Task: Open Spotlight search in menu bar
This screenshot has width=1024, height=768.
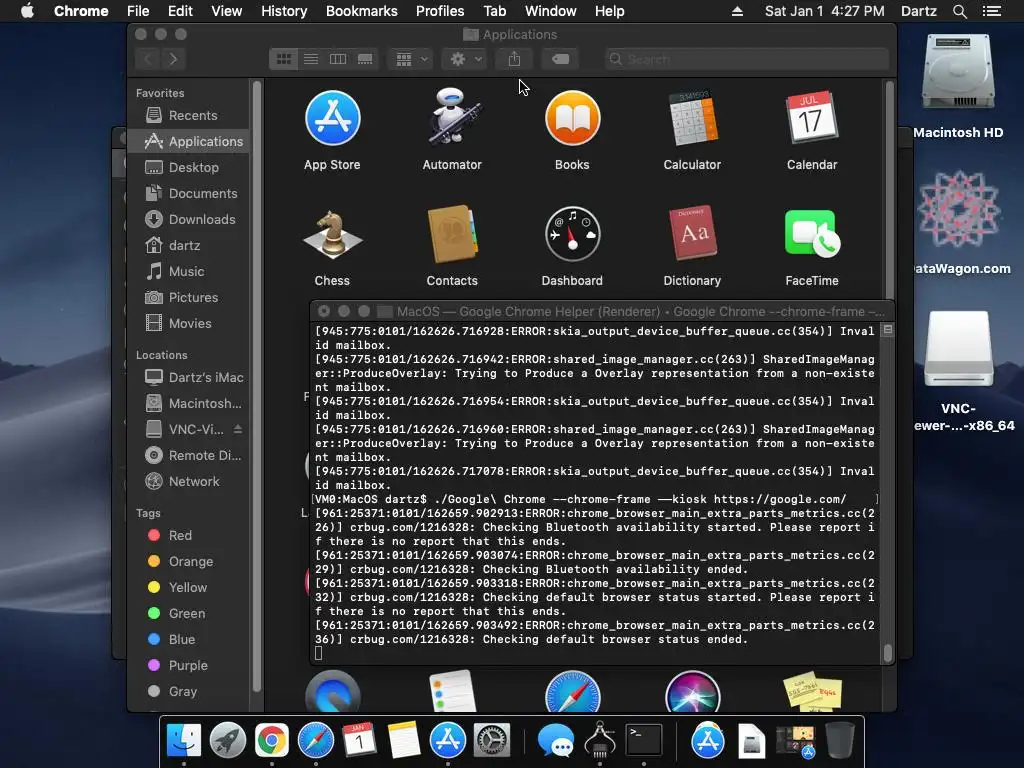Action: [x=959, y=11]
